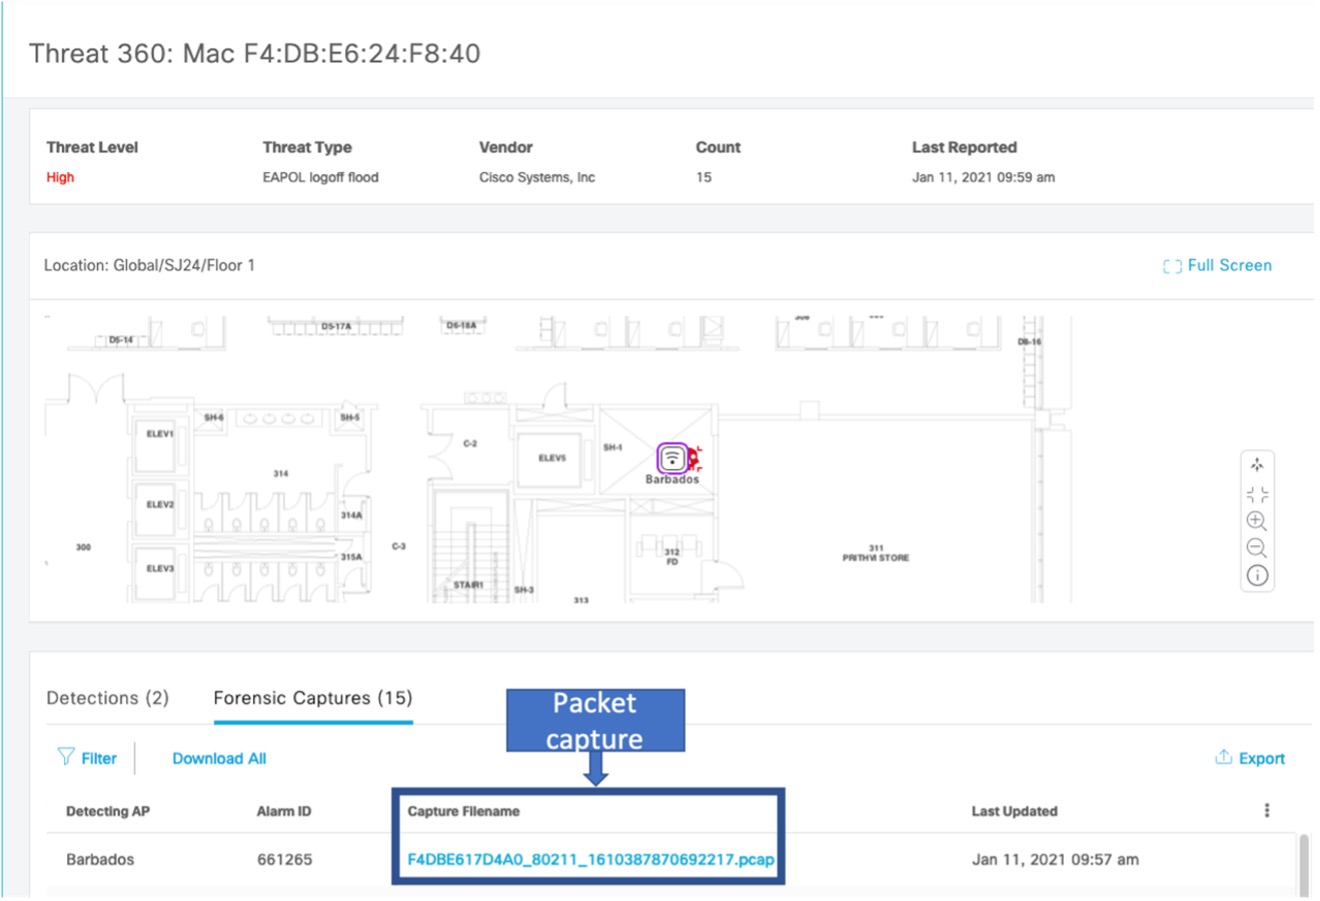Click the Export upload icon
Viewport: 1320px width, 901px height.
1223,757
